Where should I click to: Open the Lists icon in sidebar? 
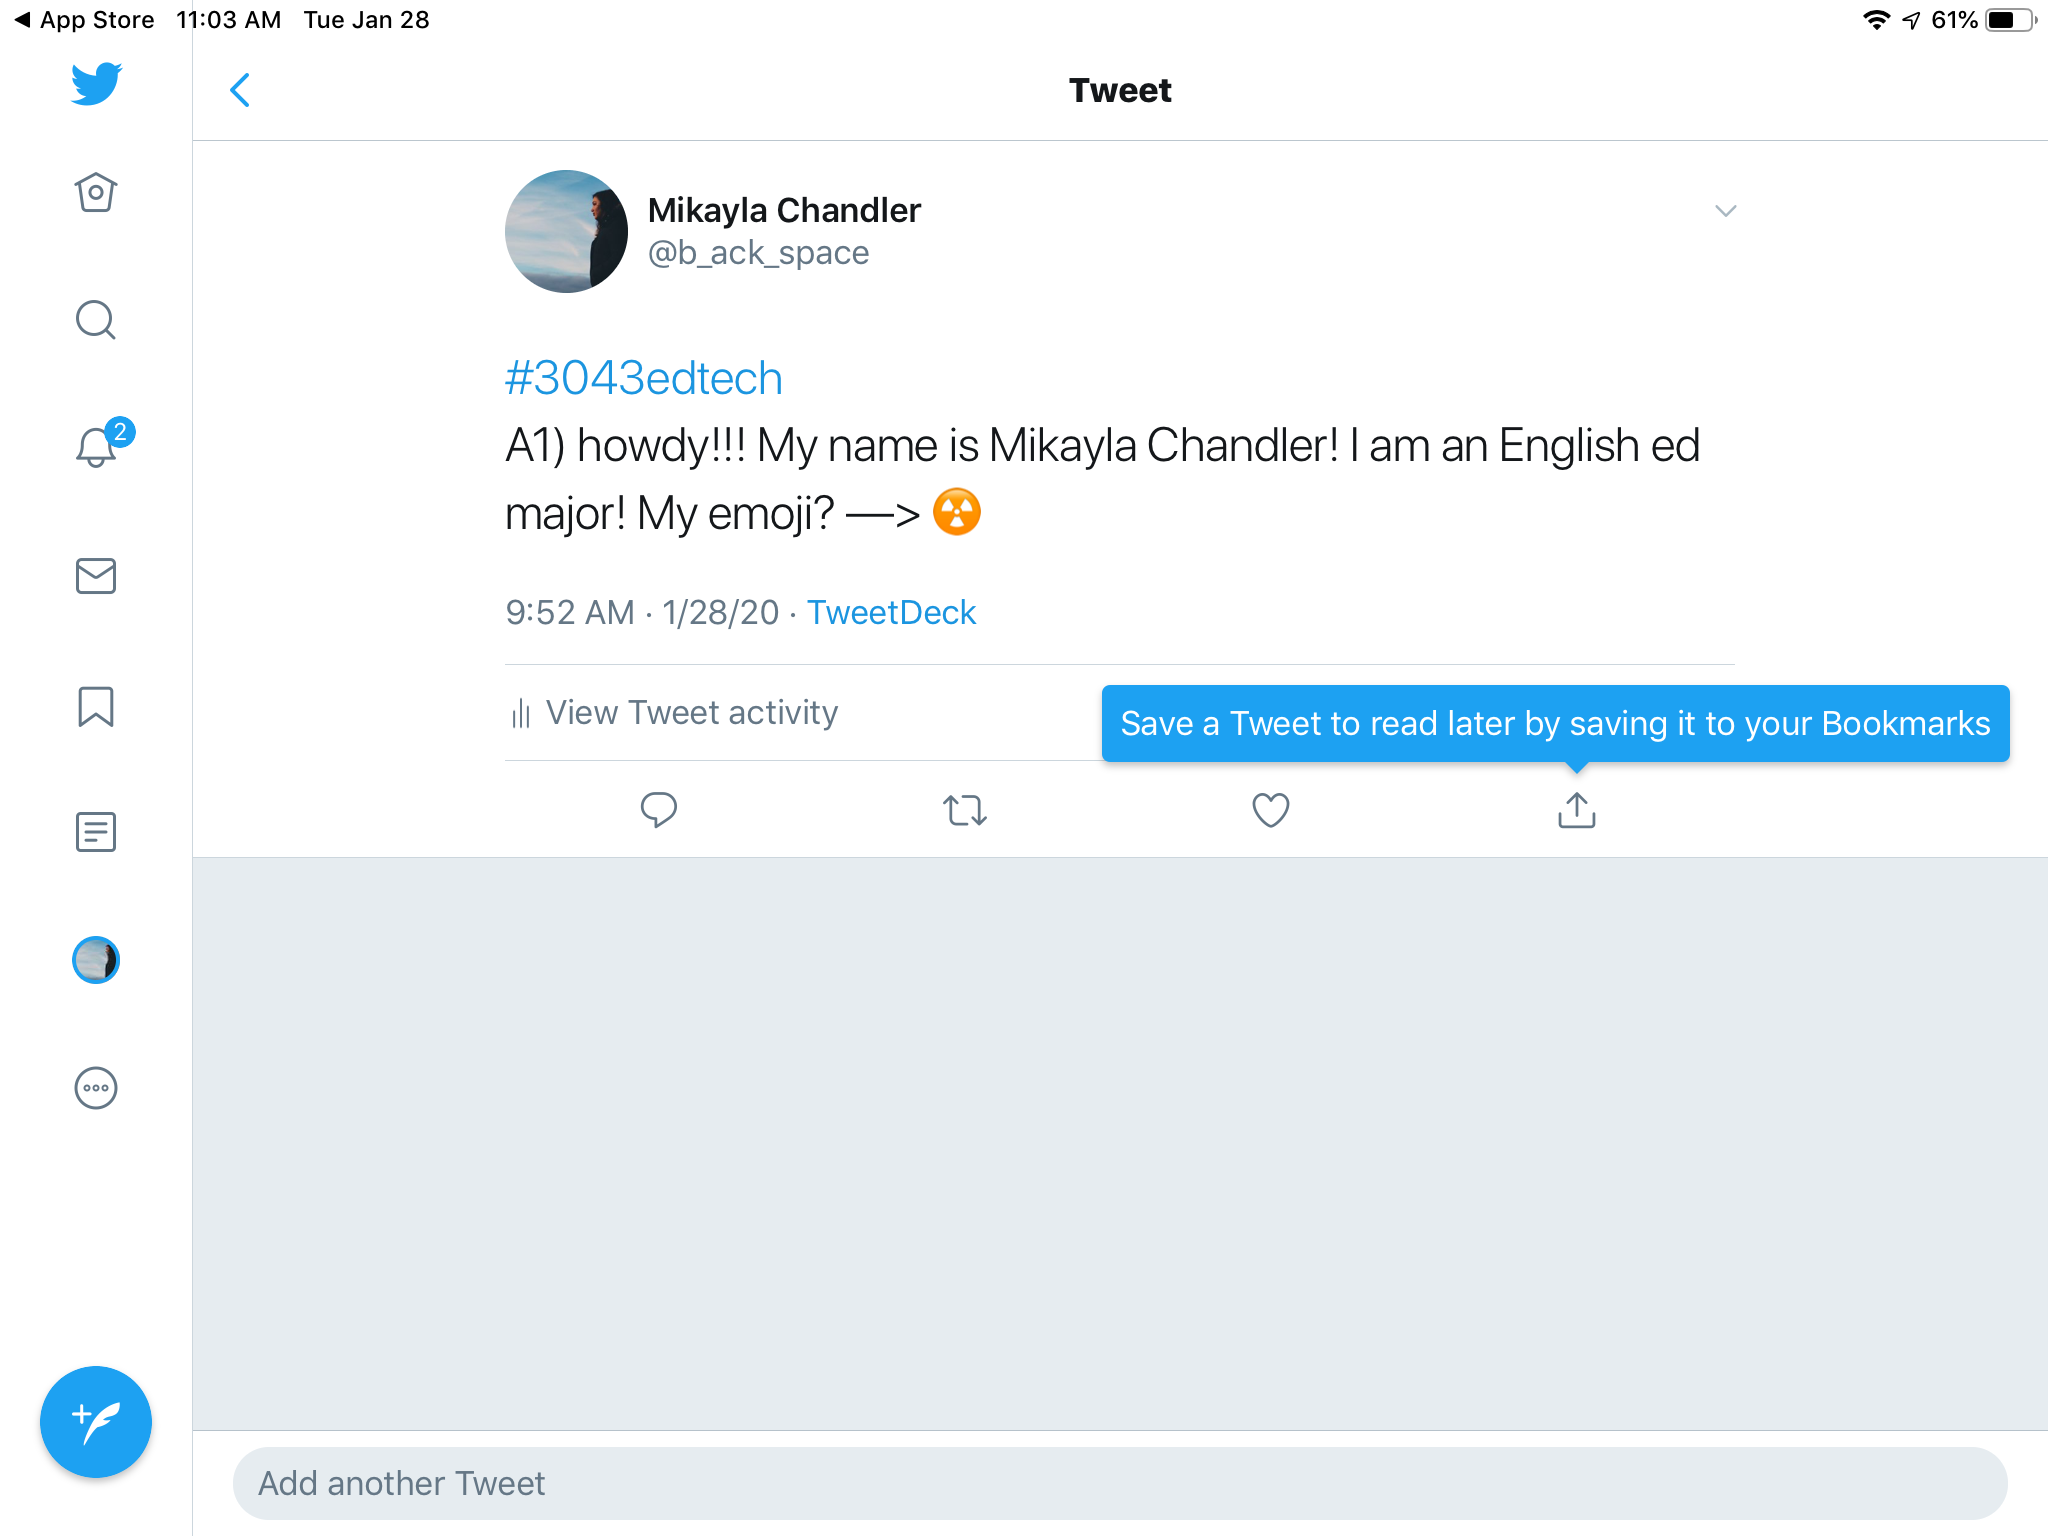[96, 832]
